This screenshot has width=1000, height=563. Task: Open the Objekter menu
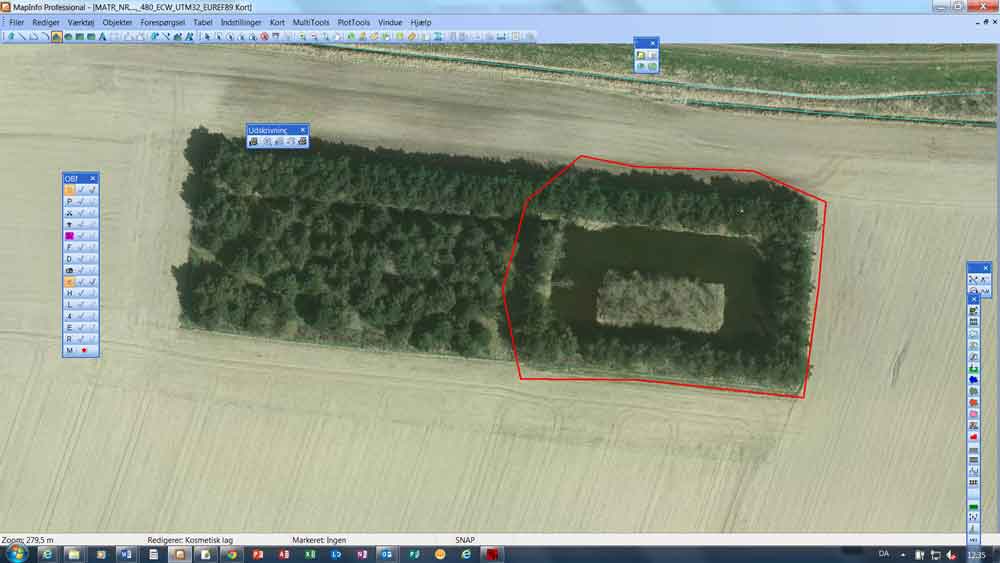pyautogui.click(x=117, y=22)
